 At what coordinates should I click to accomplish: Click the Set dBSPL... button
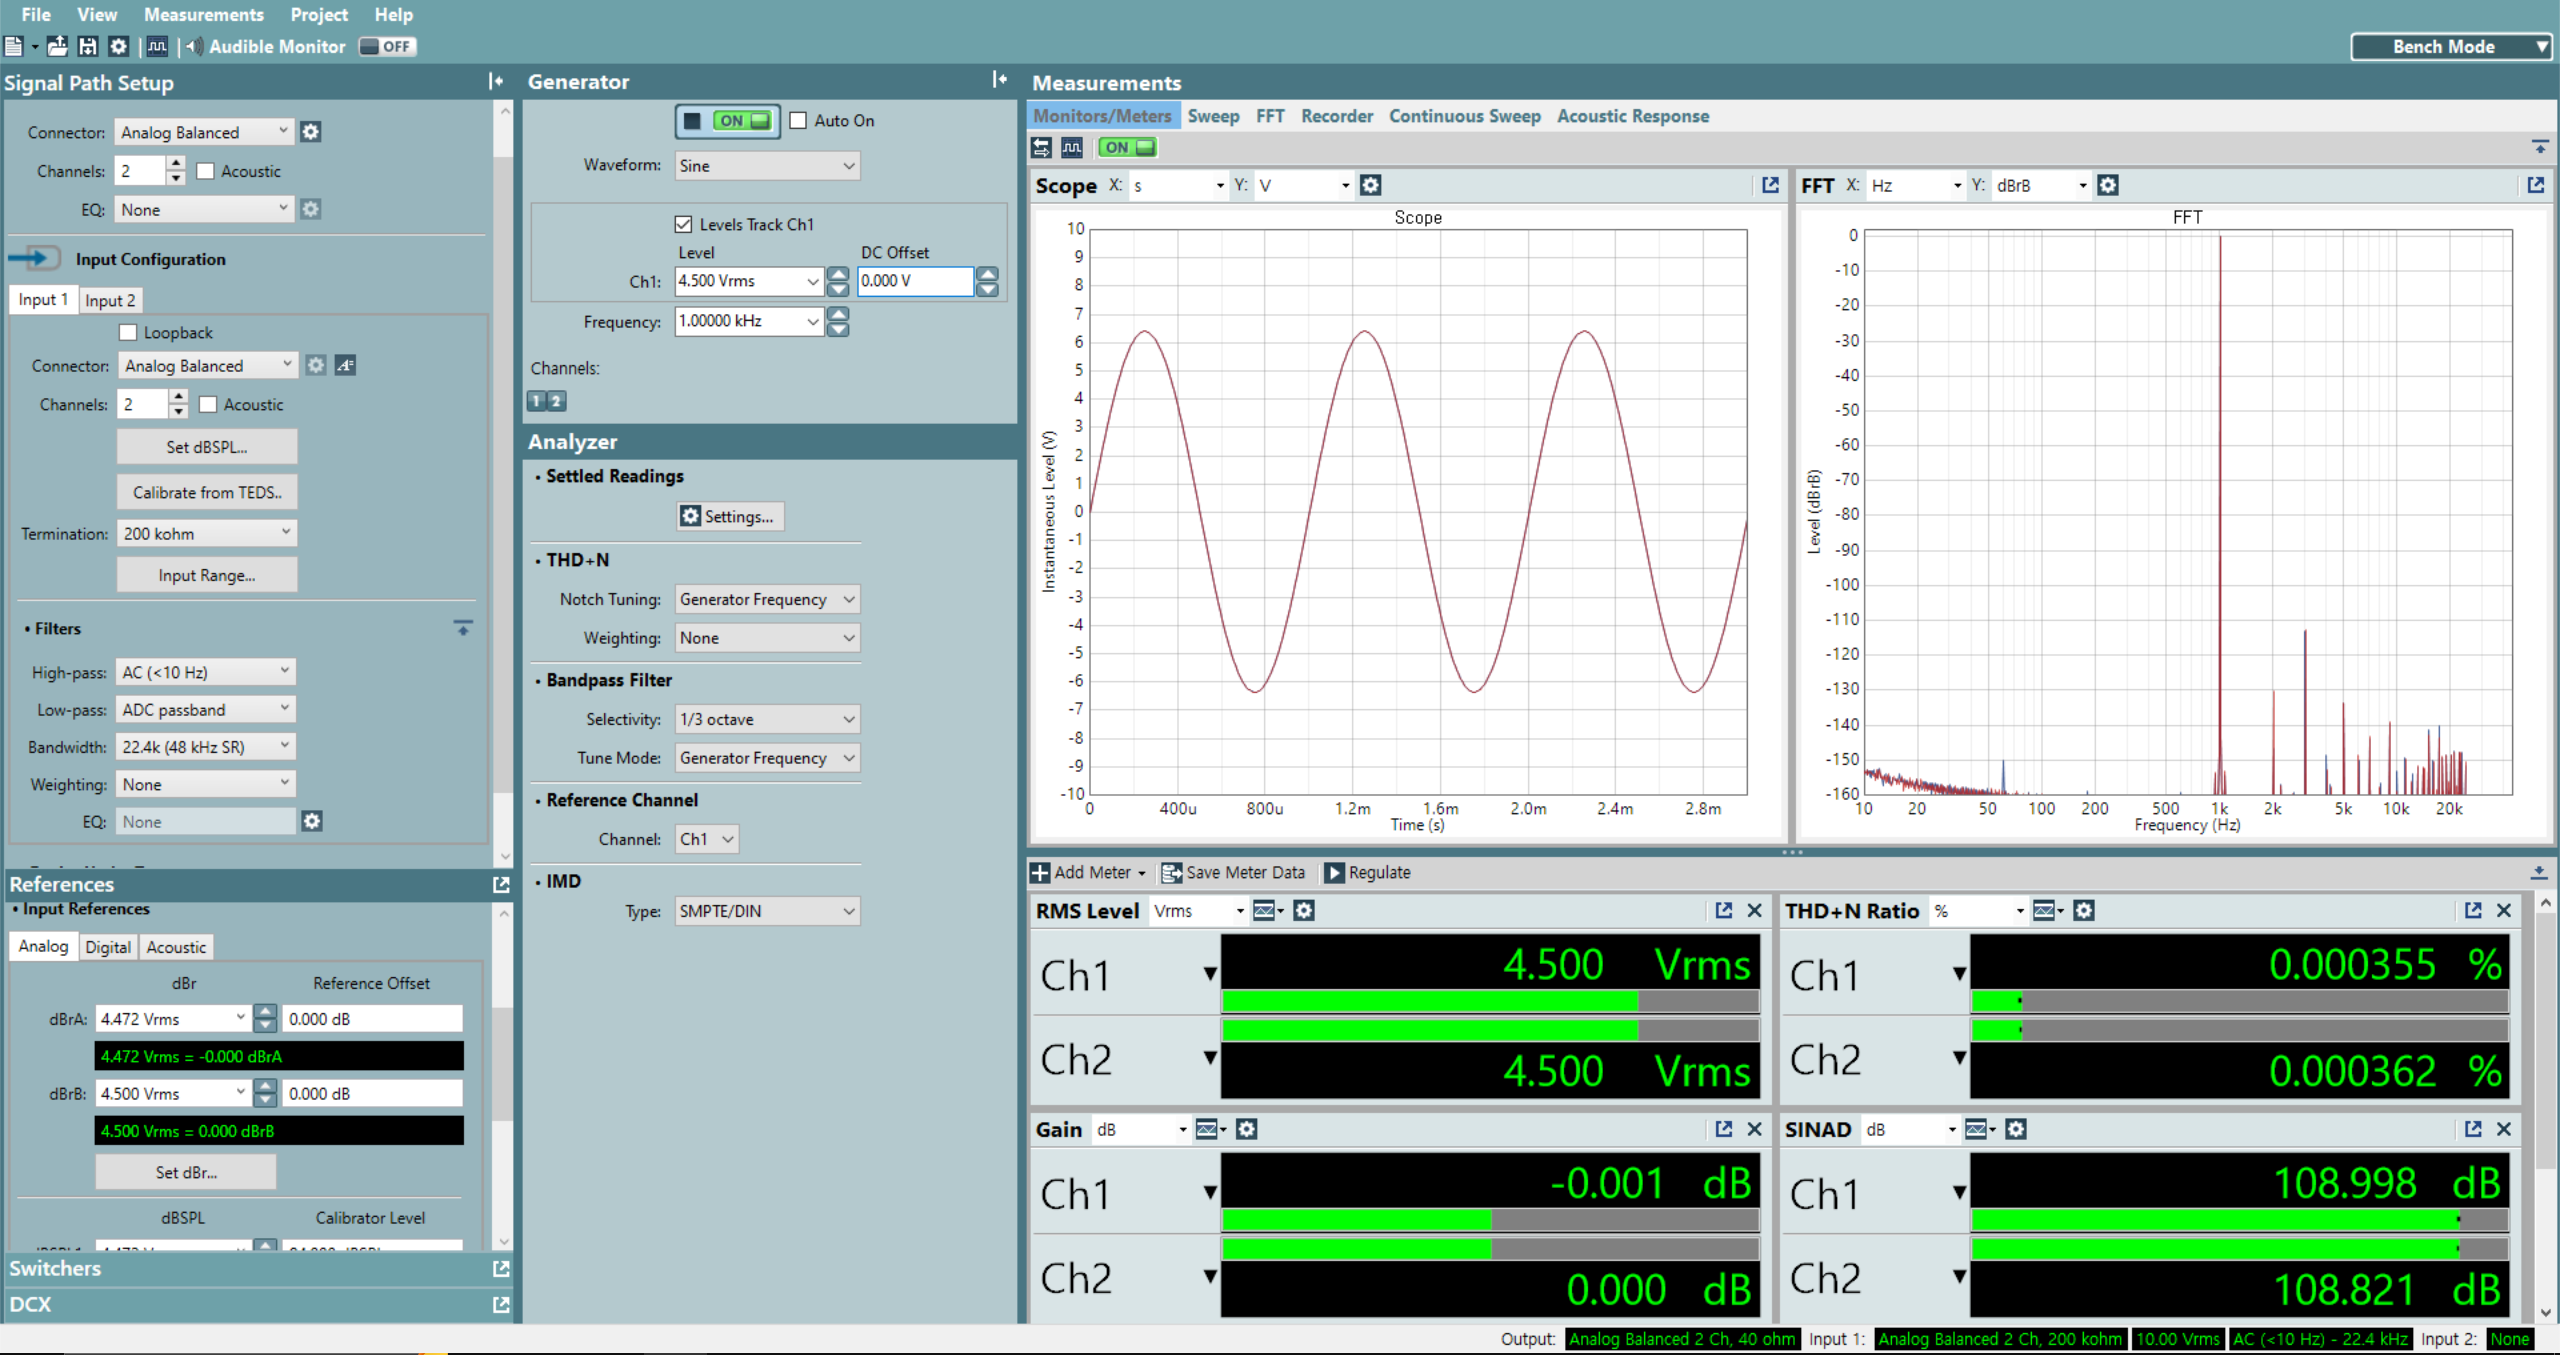(x=207, y=447)
